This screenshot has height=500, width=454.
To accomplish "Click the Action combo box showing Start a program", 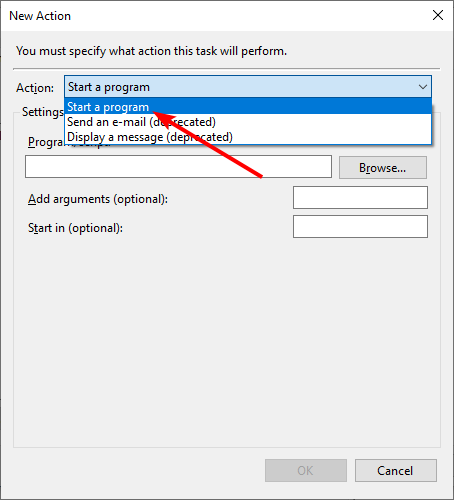I will pos(248,87).
